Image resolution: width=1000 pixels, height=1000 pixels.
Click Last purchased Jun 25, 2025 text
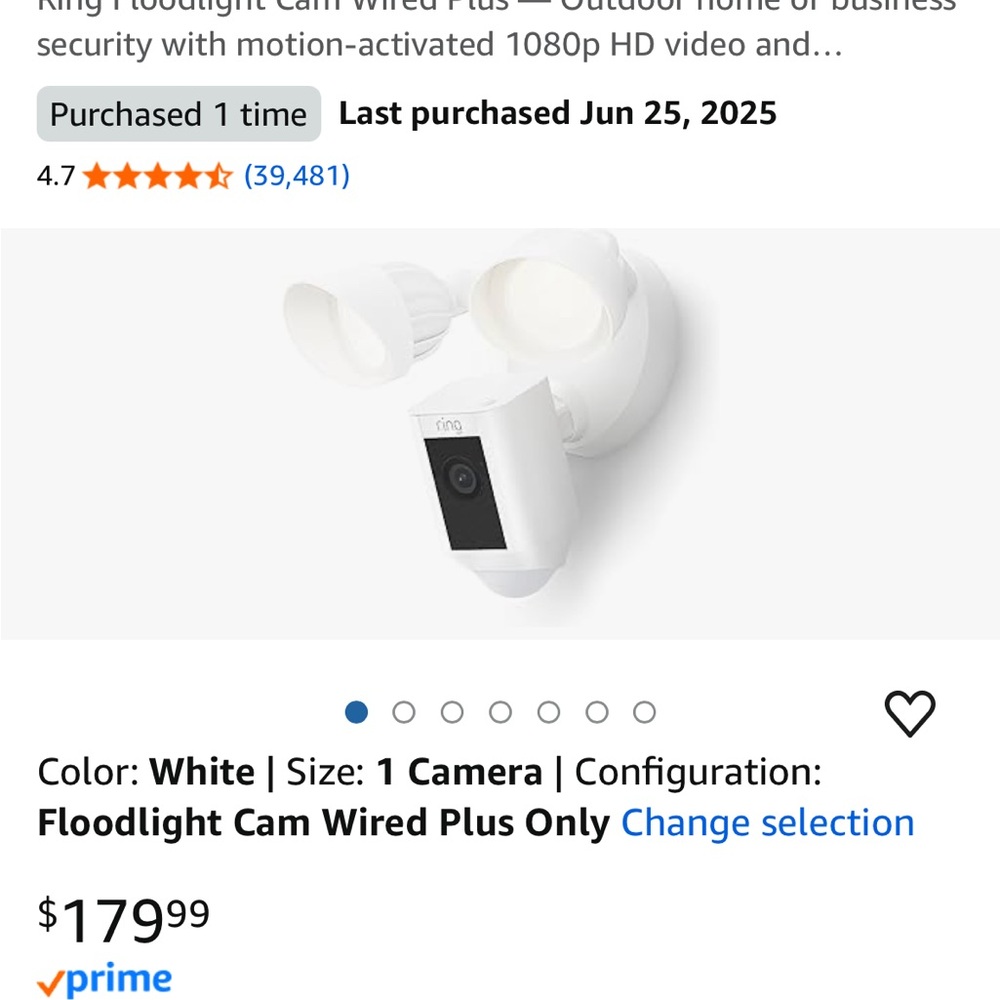[x=556, y=113]
